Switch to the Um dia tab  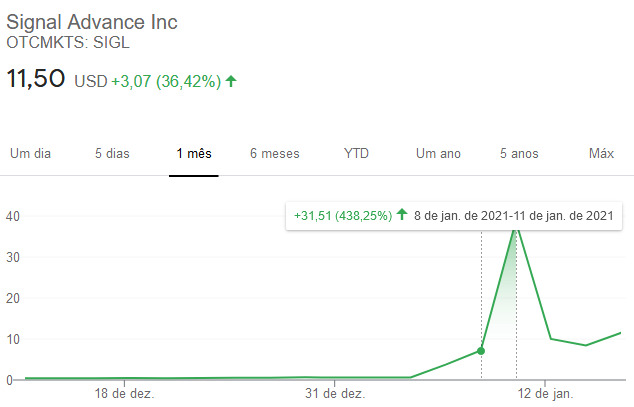pos(30,154)
